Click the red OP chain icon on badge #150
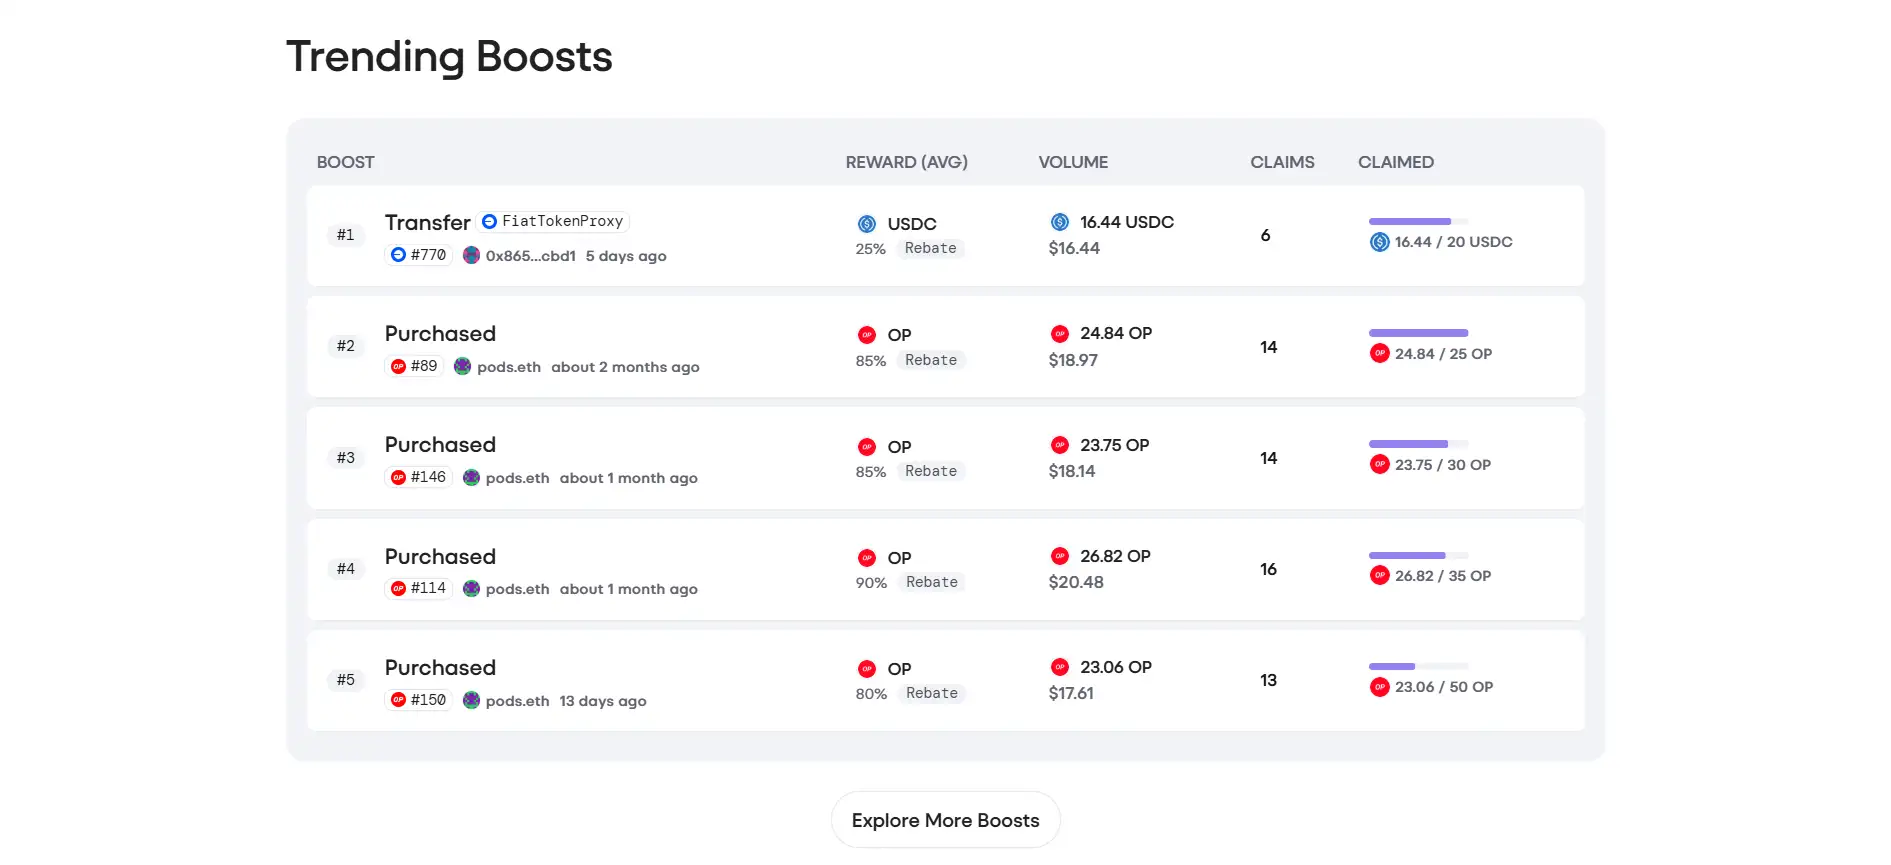Screen dimensions: 1891x865 (x=398, y=700)
